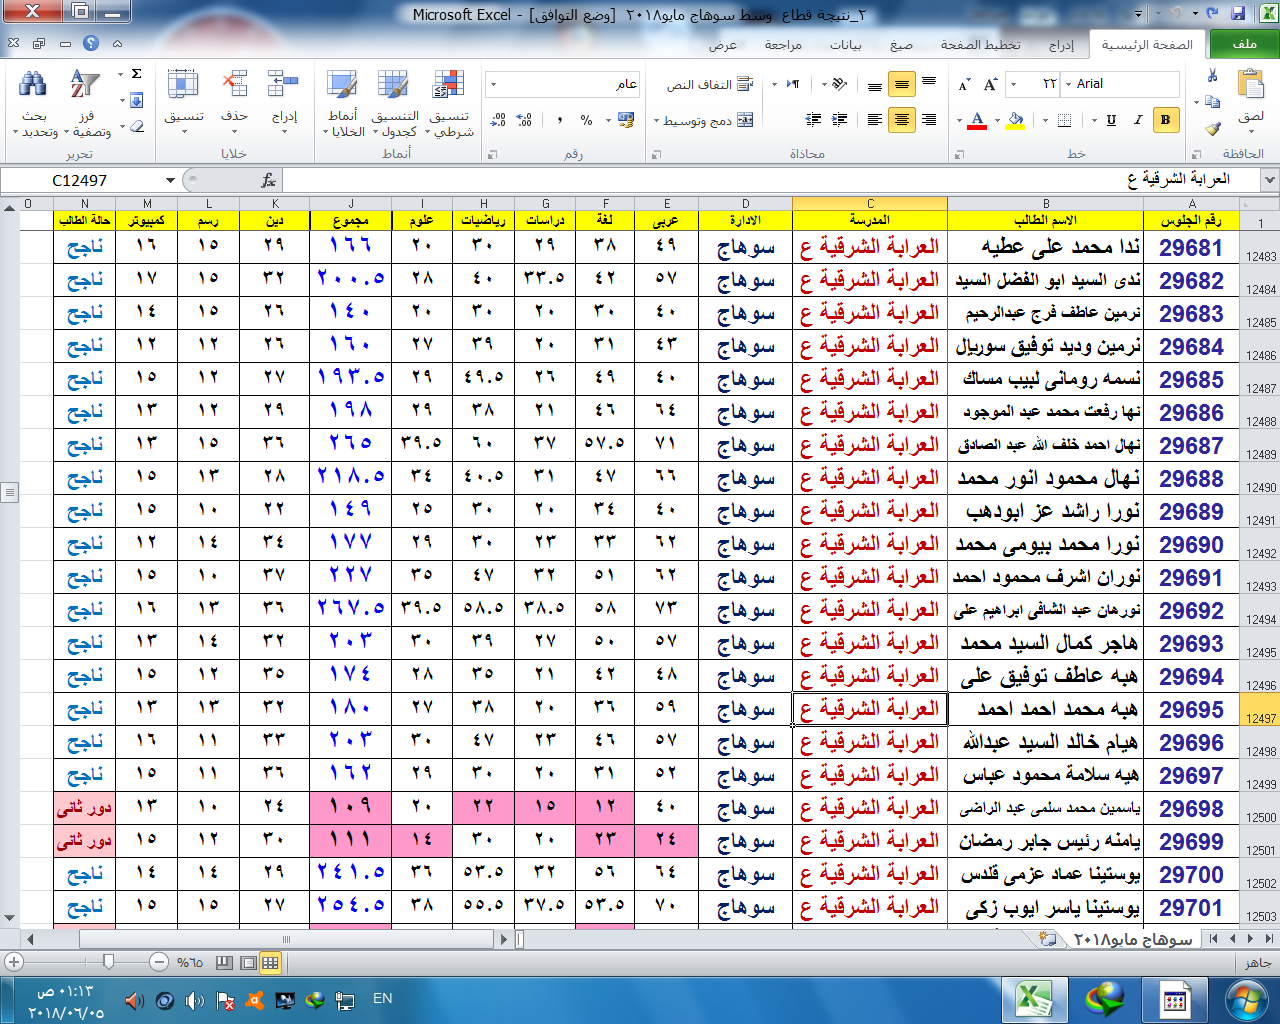Expand the Merge and Center (دمج وتوسيط) menu

pyautogui.click(x=657, y=121)
